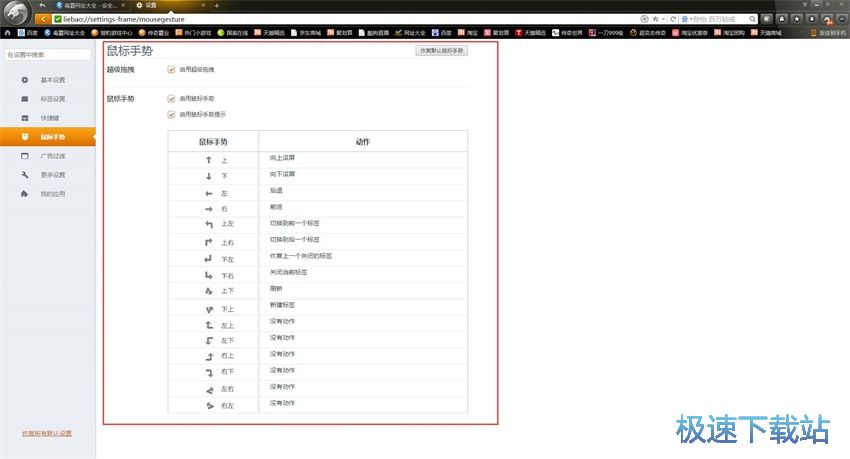Open the 一刀999级 bookmark
850x459 pixels.
606,33
